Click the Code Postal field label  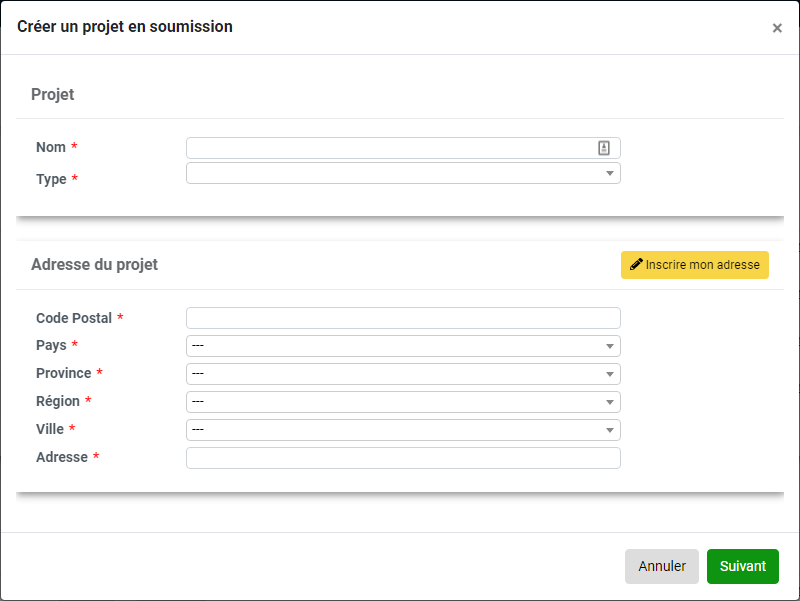74,318
